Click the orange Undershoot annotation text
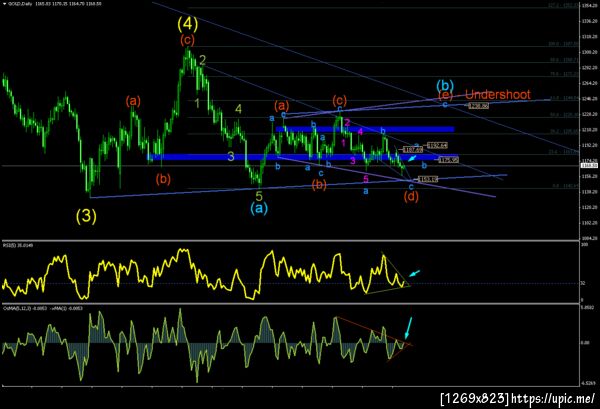This screenshot has width=600, height=409. (x=497, y=94)
